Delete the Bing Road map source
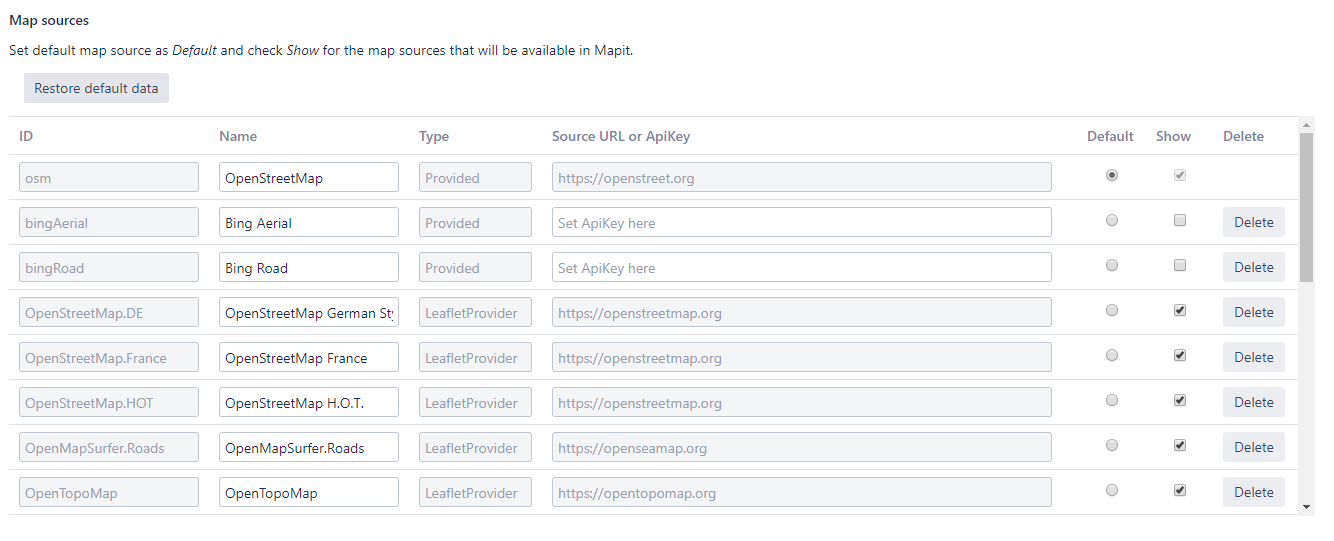This screenshot has width=1334, height=541. coord(1253,267)
